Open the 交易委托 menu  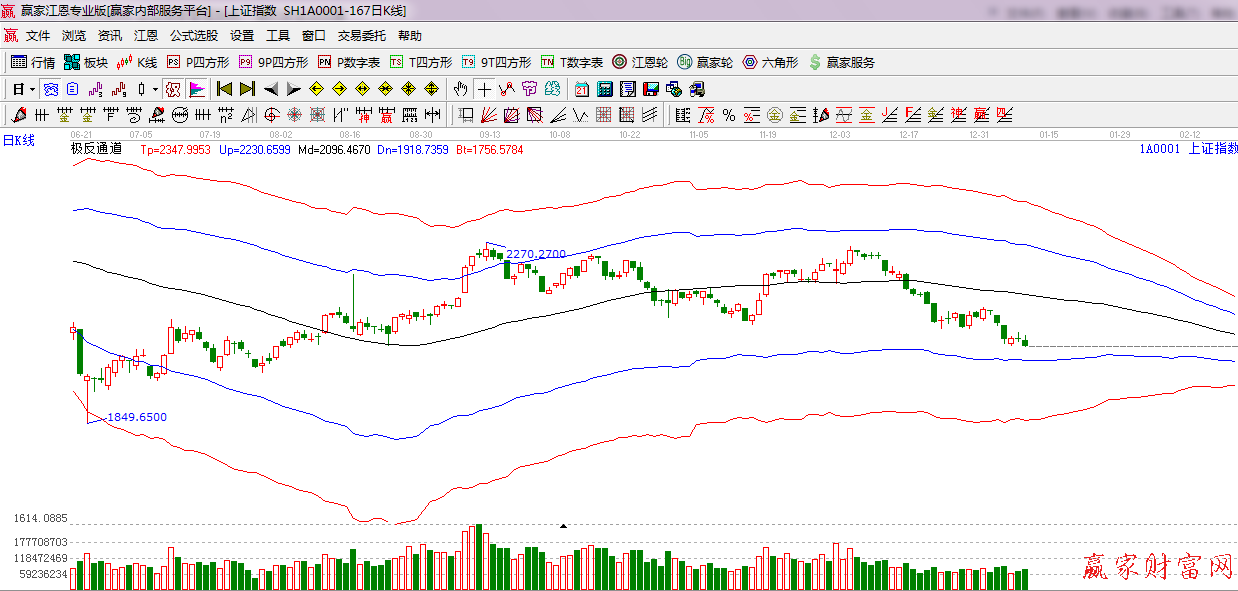tap(361, 36)
